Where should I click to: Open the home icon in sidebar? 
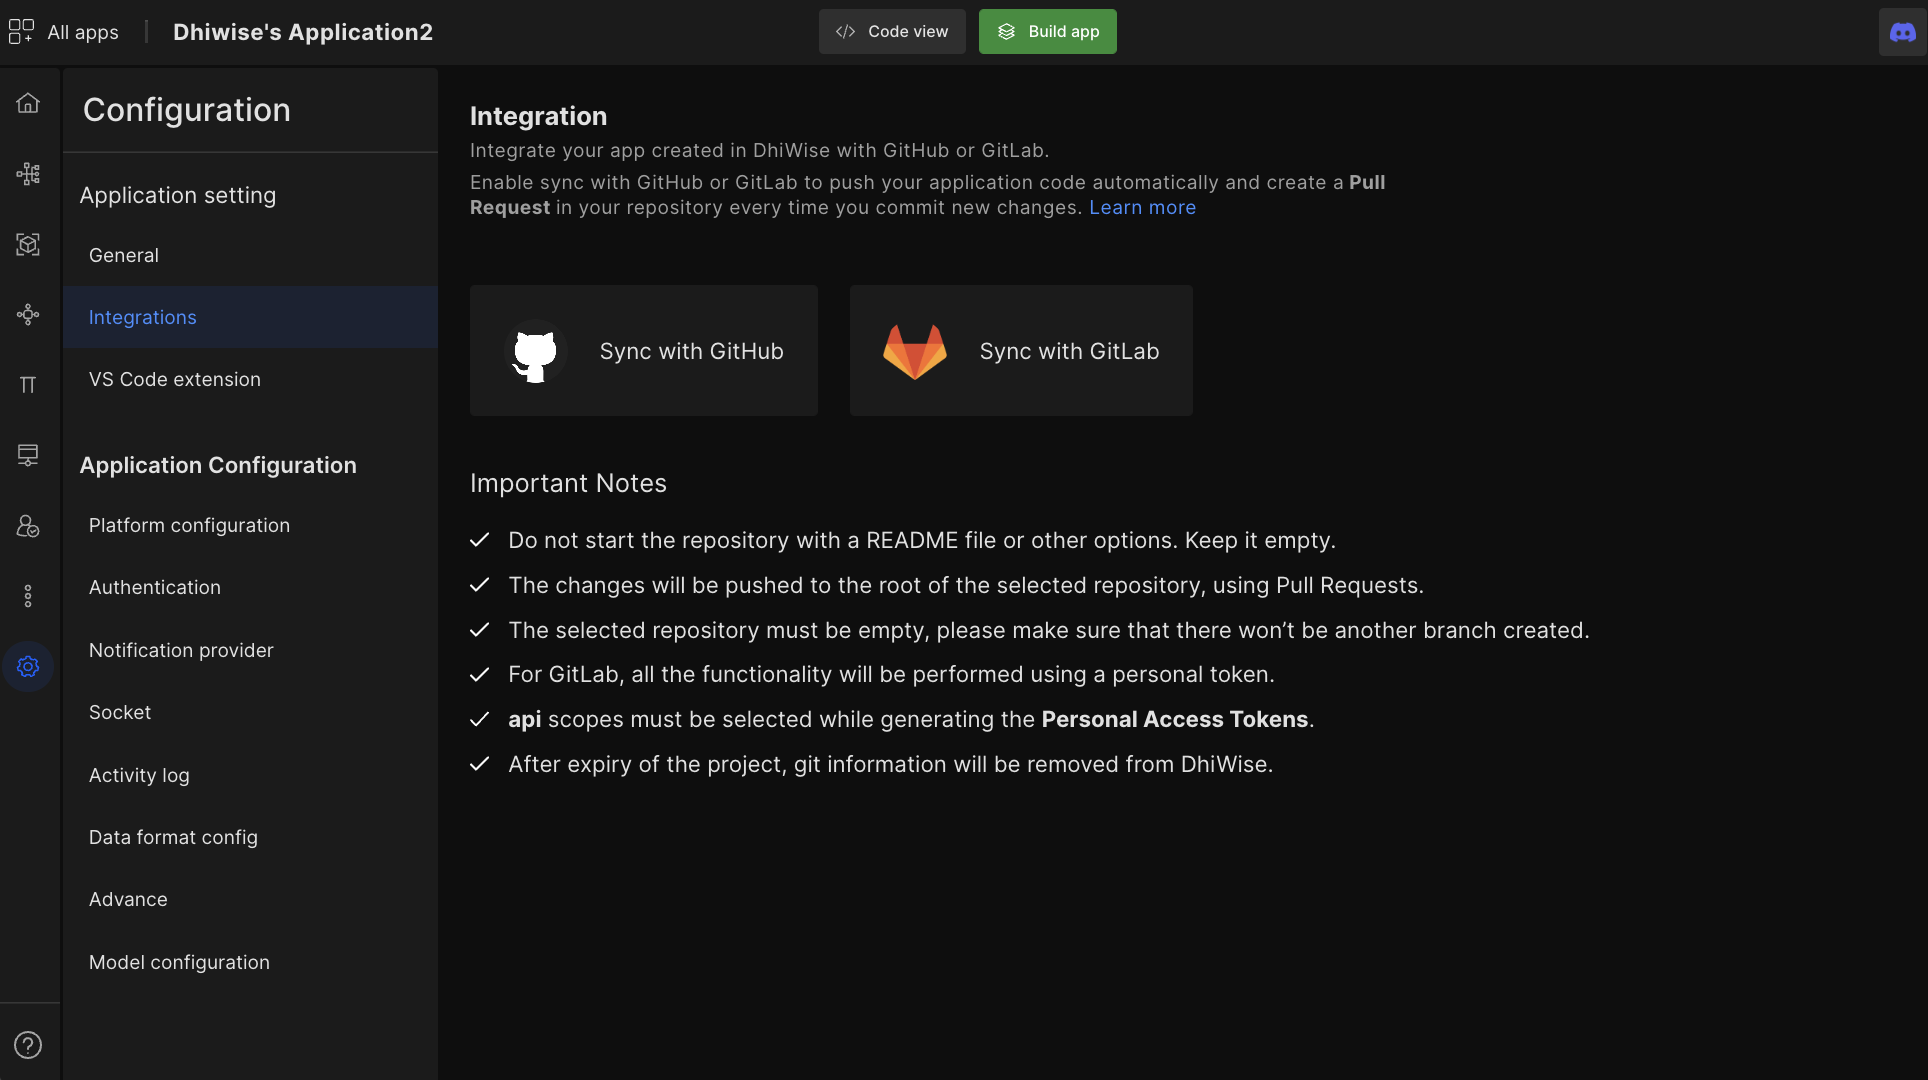(28, 103)
